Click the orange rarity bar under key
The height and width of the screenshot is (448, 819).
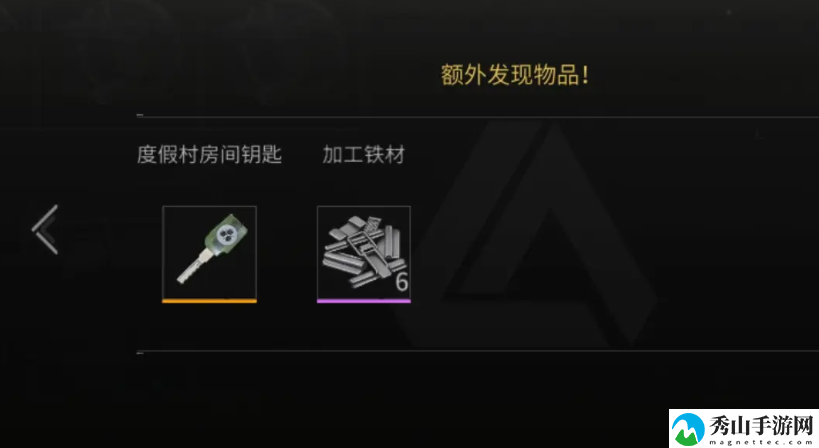pos(209,301)
